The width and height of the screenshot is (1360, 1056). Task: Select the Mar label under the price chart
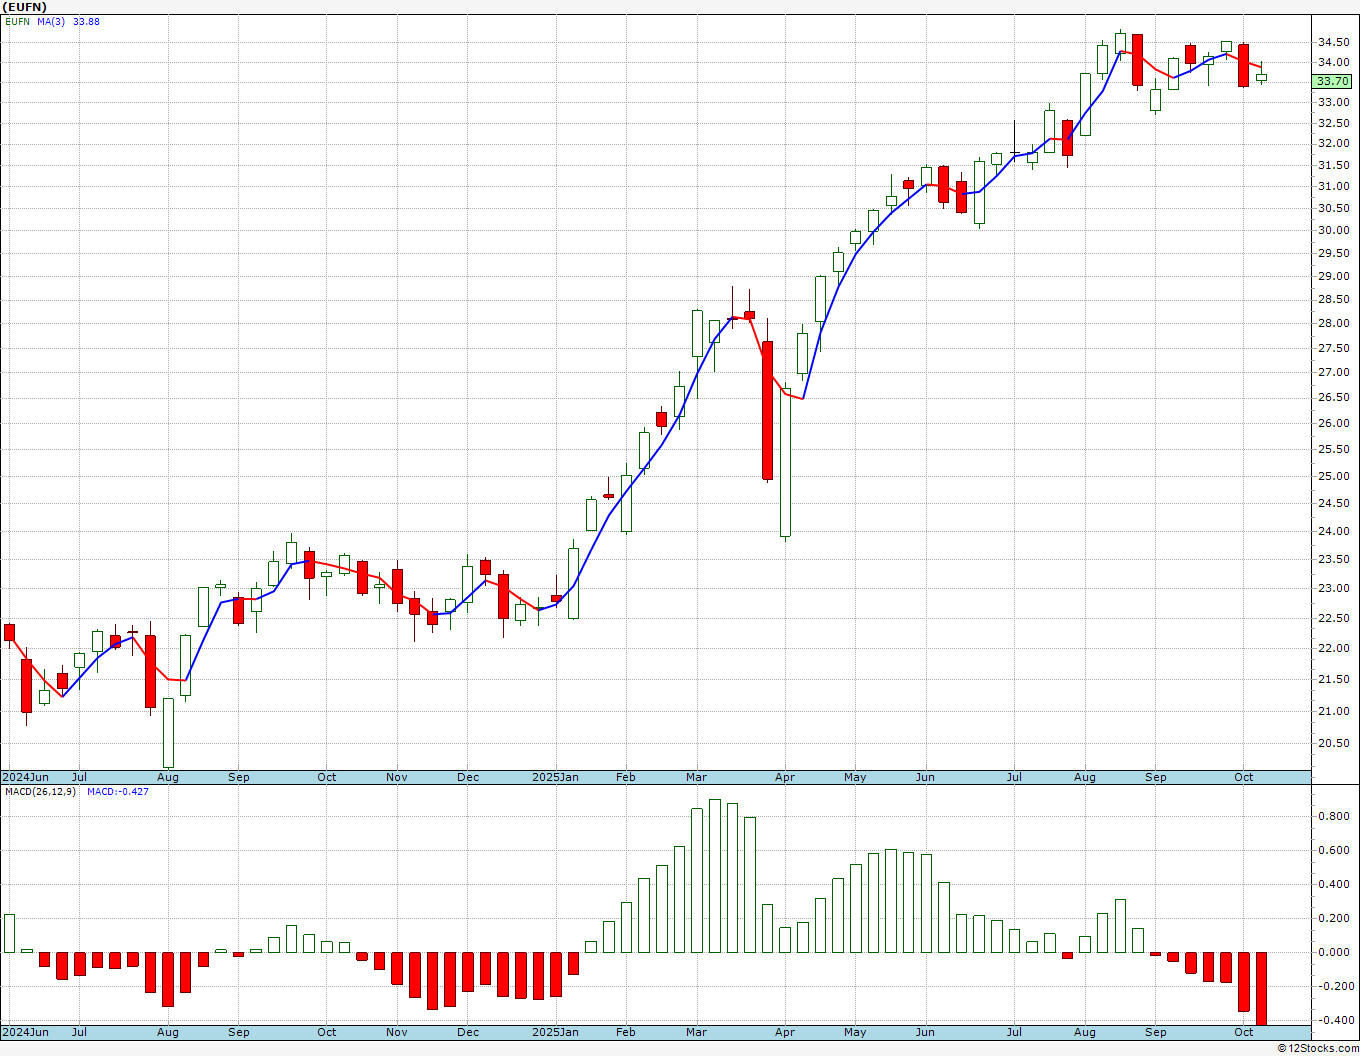tap(696, 777)
